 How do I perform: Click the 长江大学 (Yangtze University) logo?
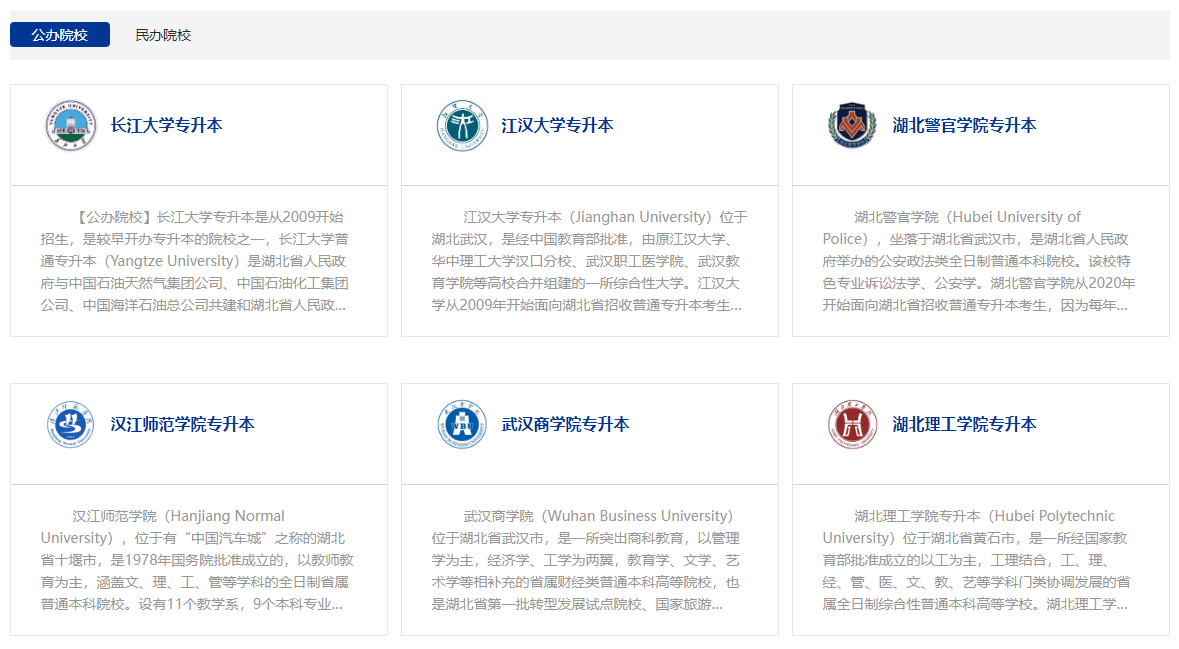[71, 126]
